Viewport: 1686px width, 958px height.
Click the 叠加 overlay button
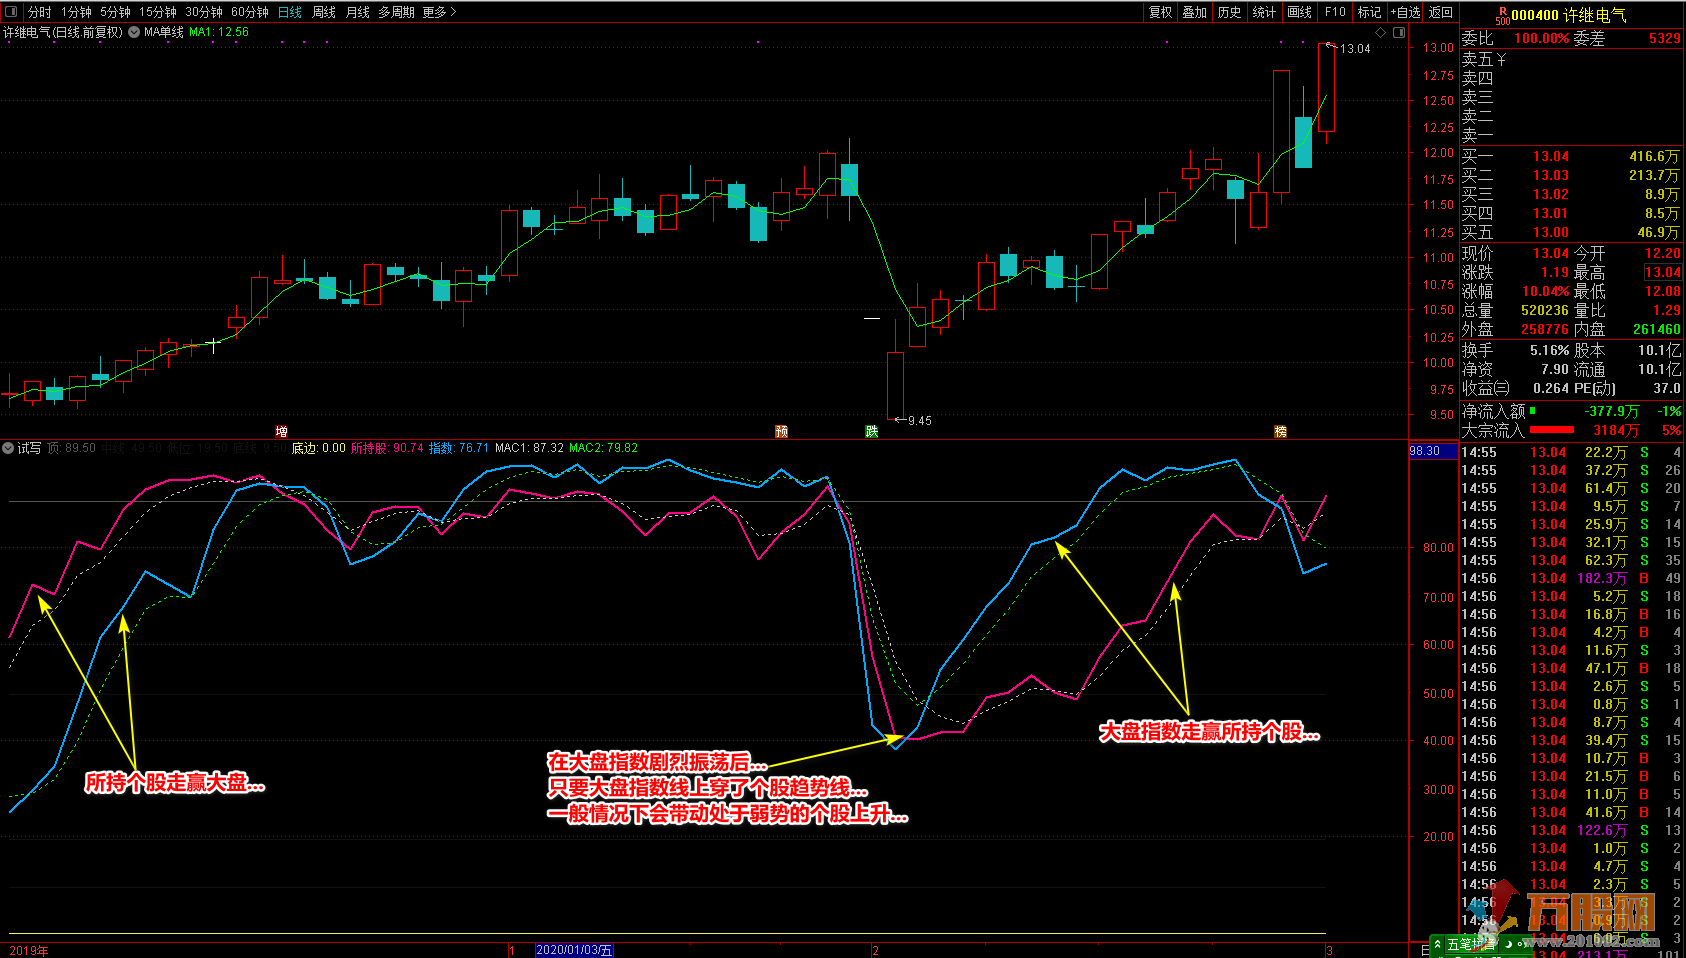point(1195,12)
